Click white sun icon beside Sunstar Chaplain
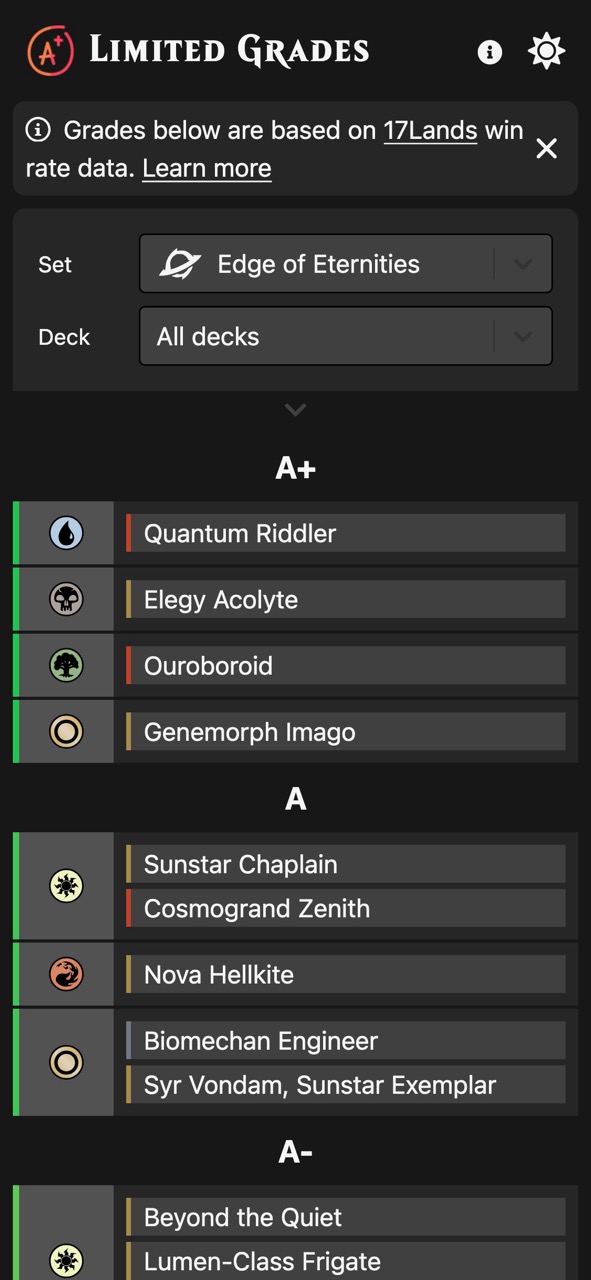Screen dimensions: 591x1280 (66, 886)
